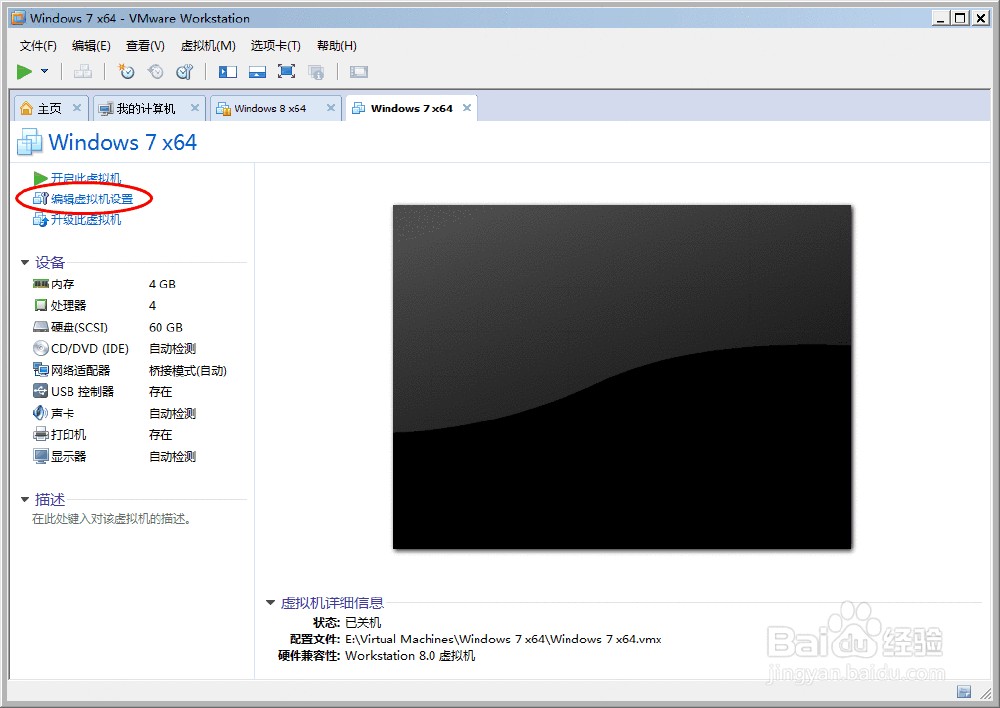Click the Windows 7 x64 VM title icon
This screenshot has width=1000, height=708.
pos(29,142)
